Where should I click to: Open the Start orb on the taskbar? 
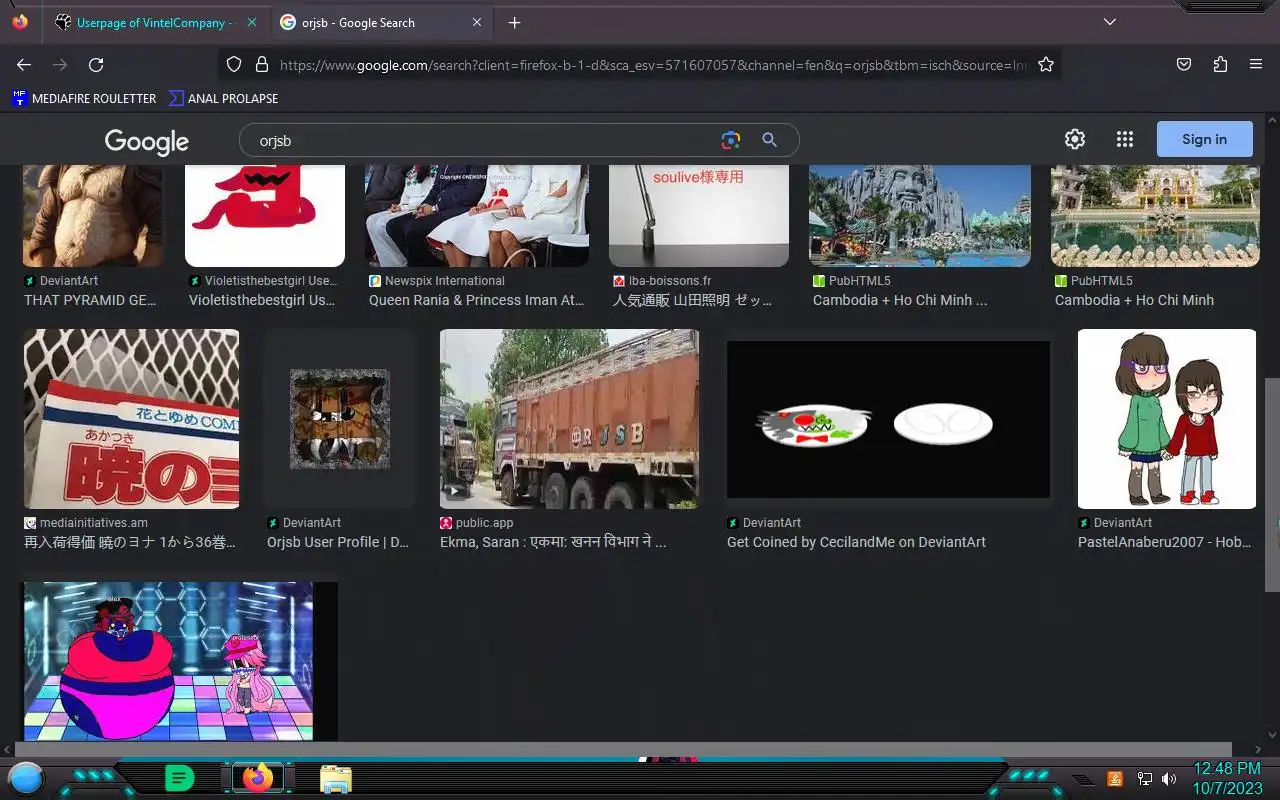point(26,778)
